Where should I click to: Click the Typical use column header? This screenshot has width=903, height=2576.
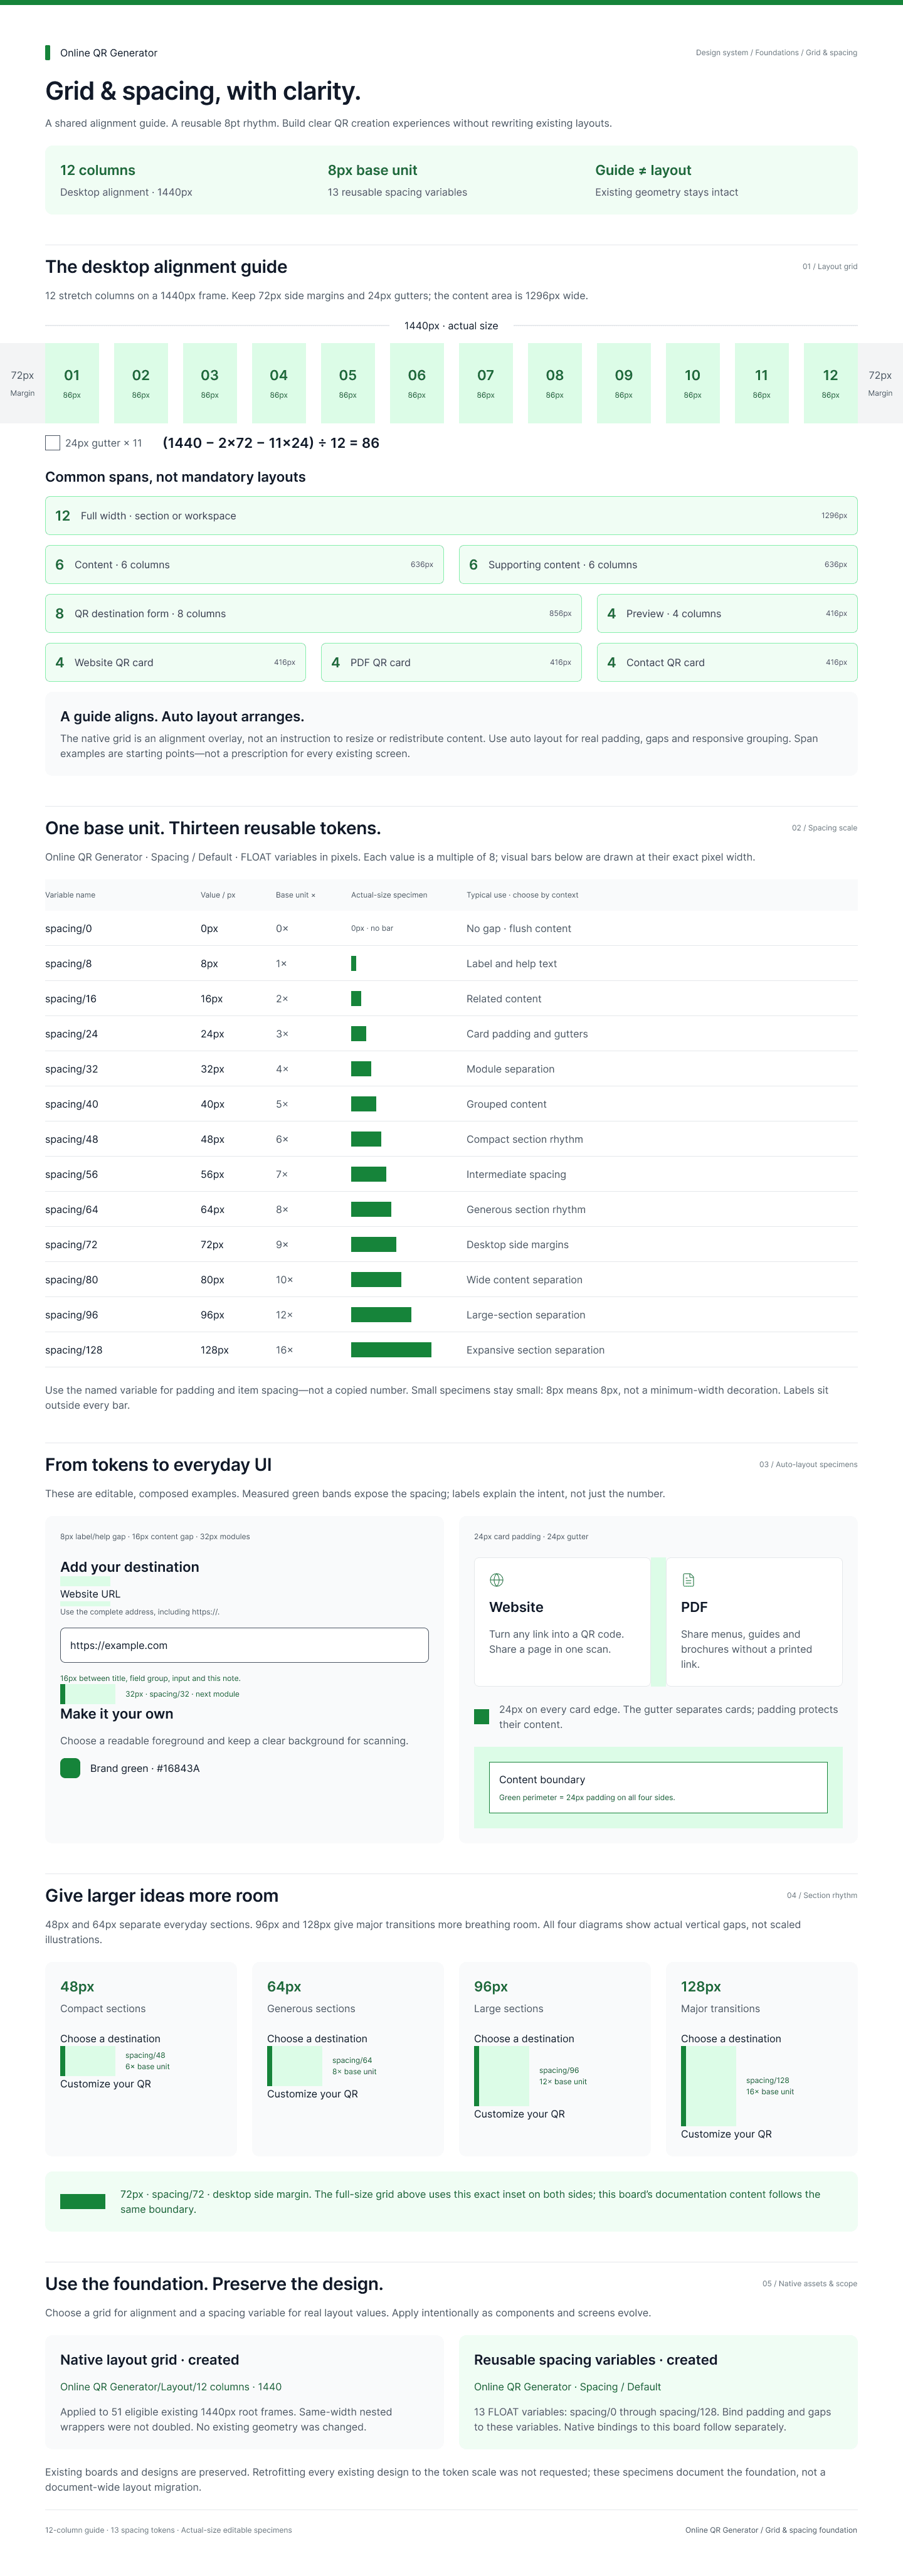coord(522,895)
